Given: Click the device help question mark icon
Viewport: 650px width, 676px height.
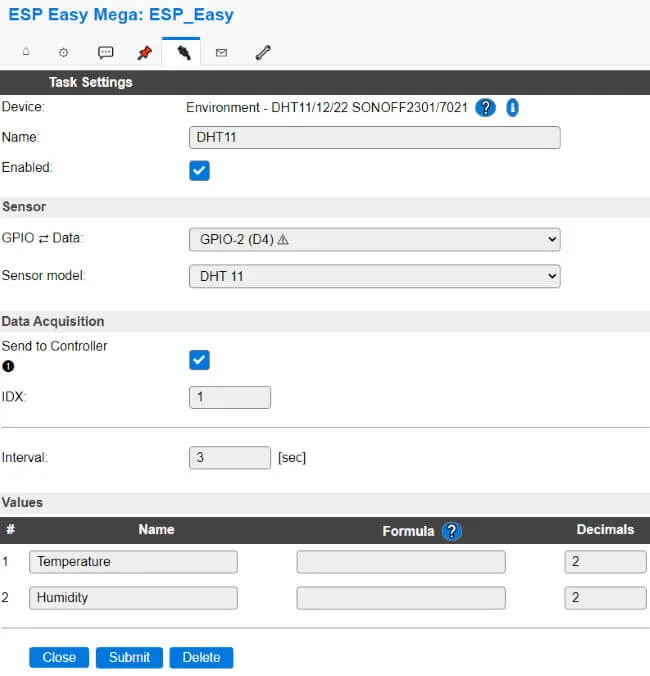Looking at the screenshot, I should (x=485, y=108).
